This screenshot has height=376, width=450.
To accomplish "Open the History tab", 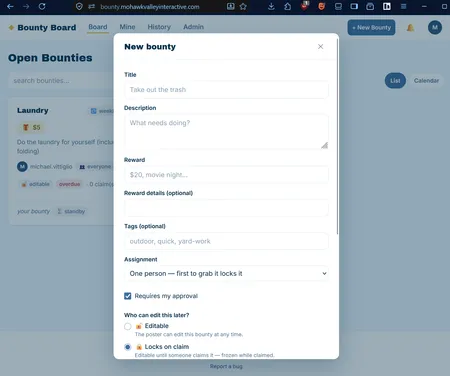I will tap(159, 27).
